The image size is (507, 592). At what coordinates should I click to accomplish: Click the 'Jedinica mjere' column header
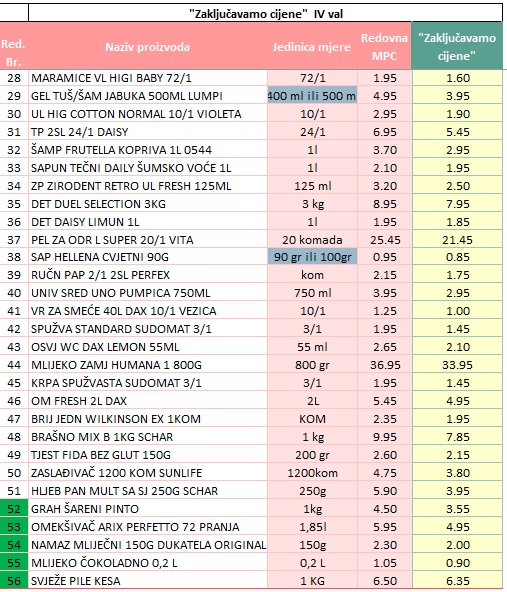coord(312,47)
